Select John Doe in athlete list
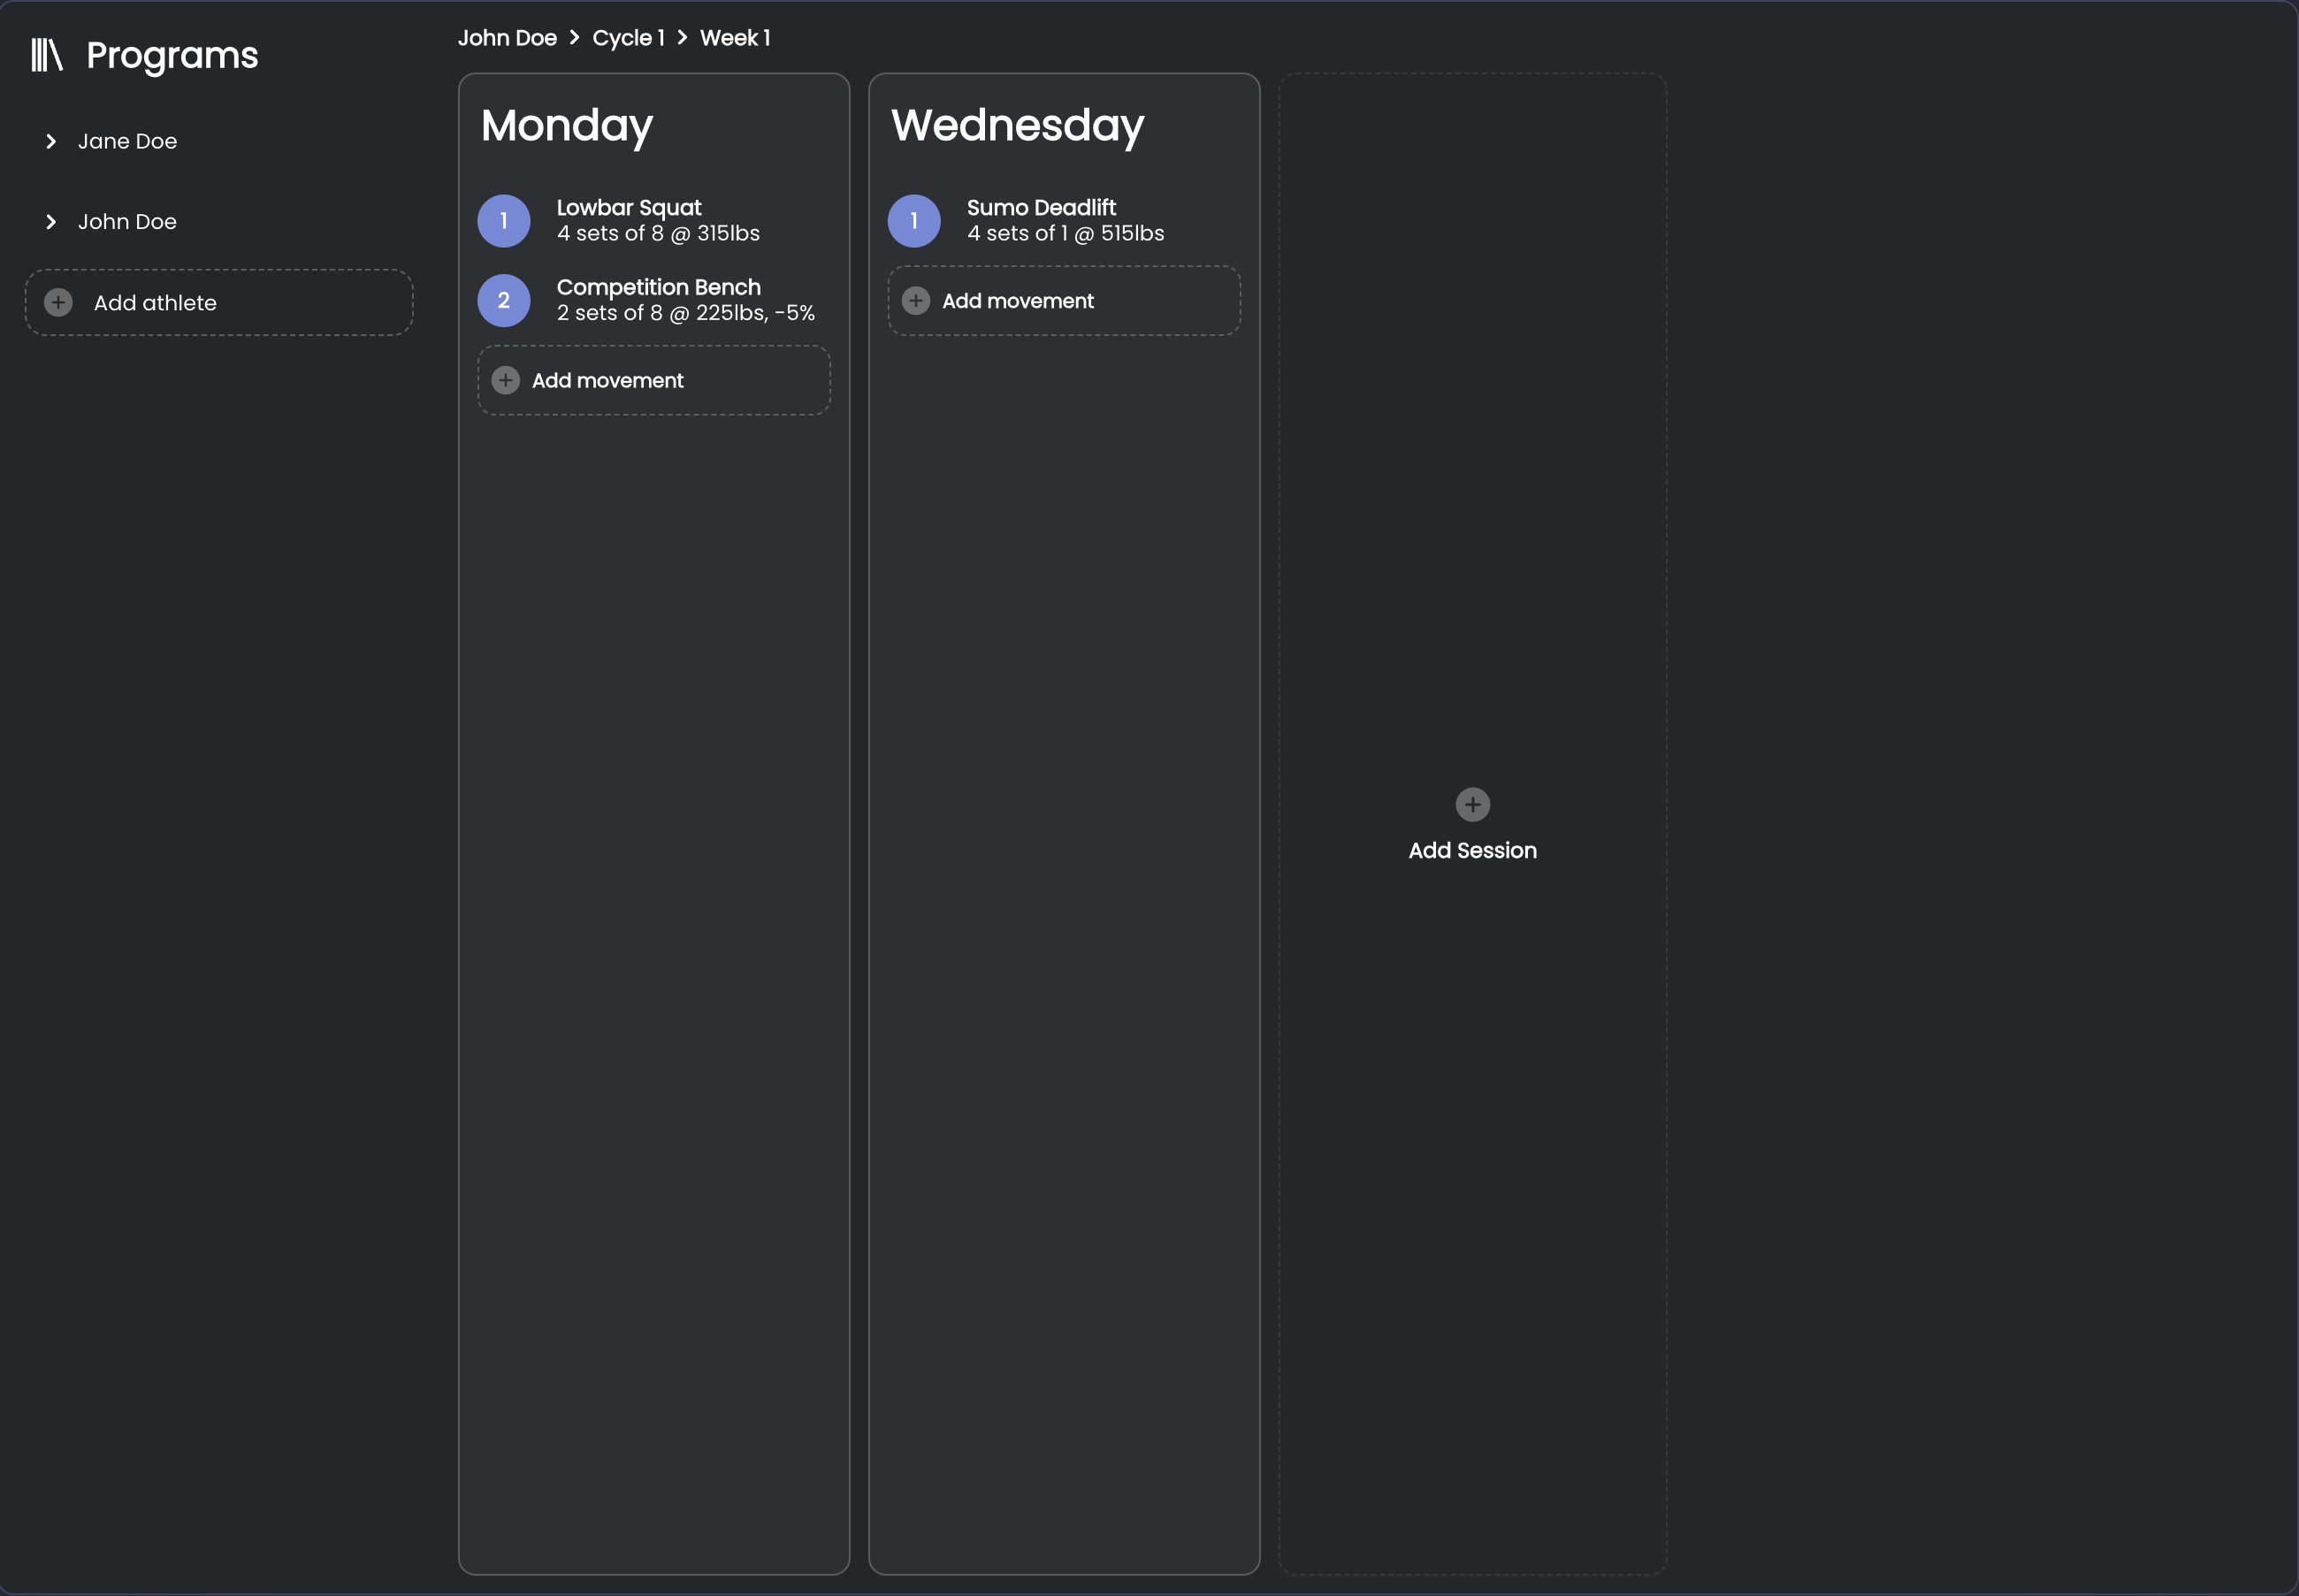Screen dimensions: 2299x1596 point(127,222)
